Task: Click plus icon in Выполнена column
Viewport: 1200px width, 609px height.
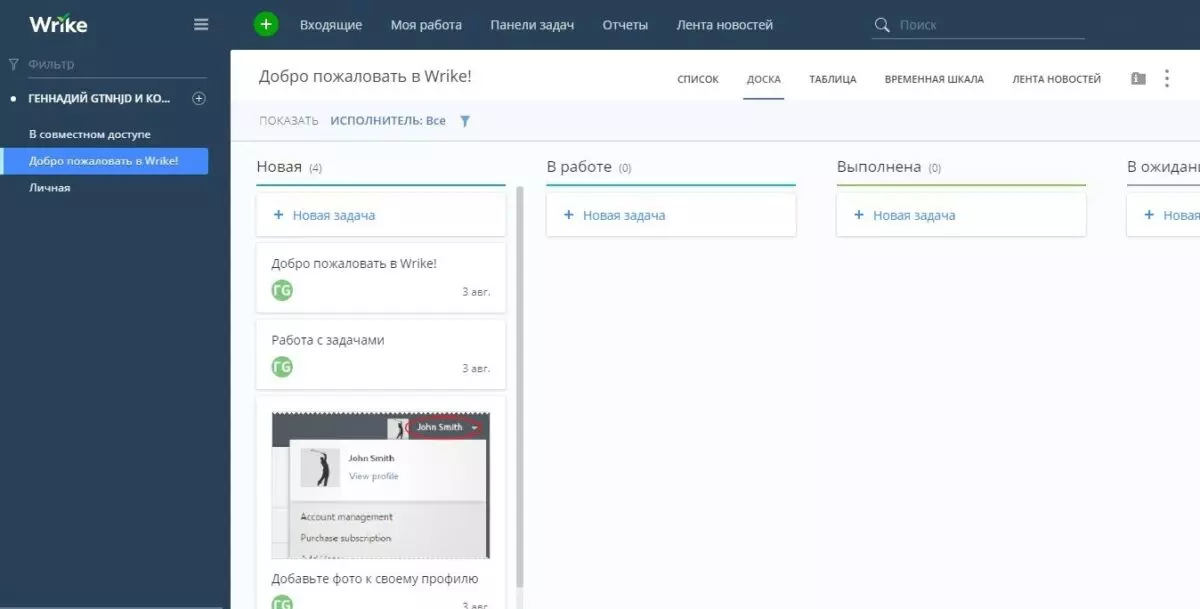Action: pyautogui.click(x=858, y=215)
